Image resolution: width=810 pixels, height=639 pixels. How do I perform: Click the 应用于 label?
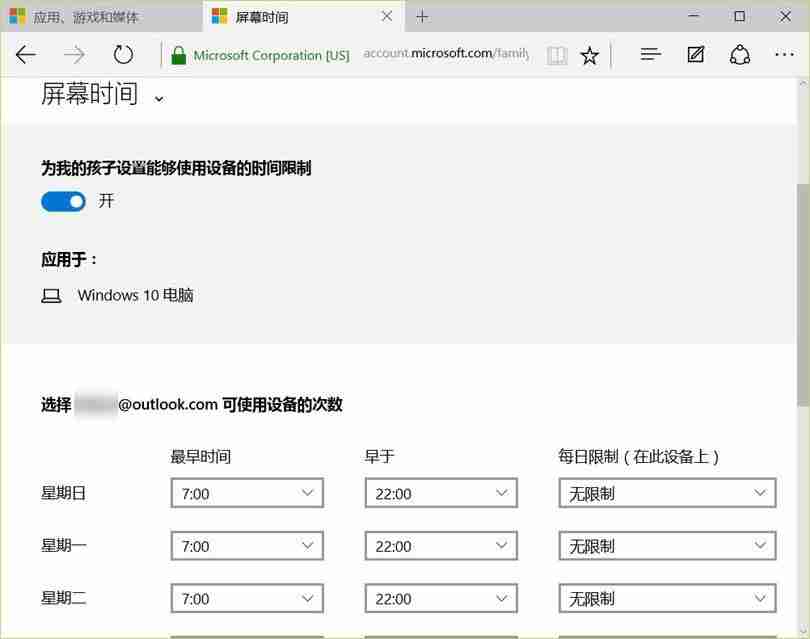click(69, 259)
